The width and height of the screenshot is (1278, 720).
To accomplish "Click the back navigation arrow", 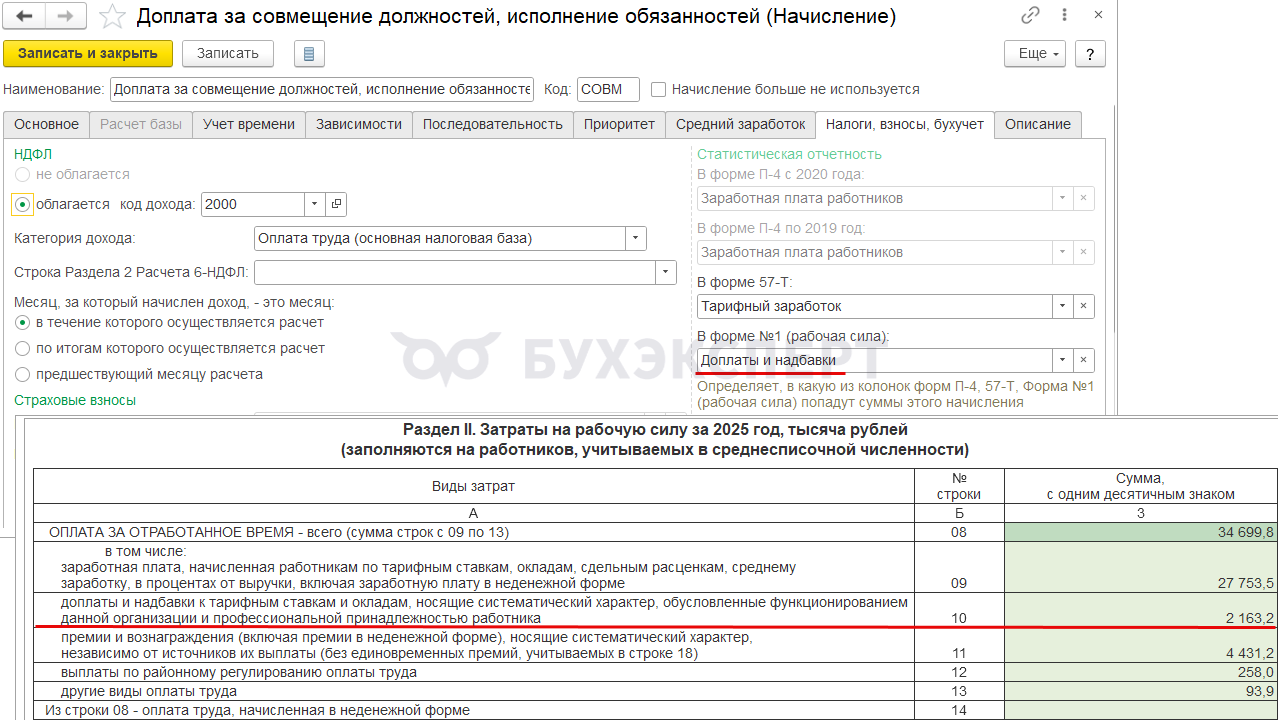I will 25,16.
